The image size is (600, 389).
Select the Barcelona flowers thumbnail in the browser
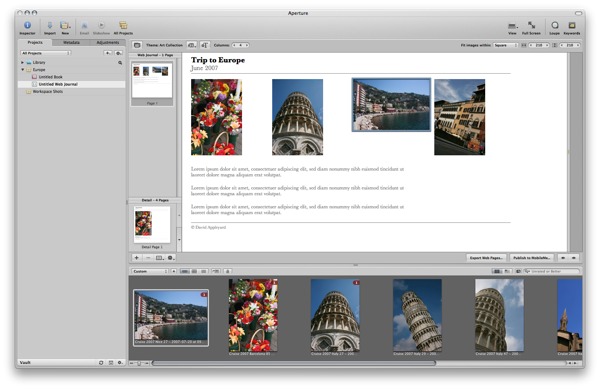click(x=253, y=315)
